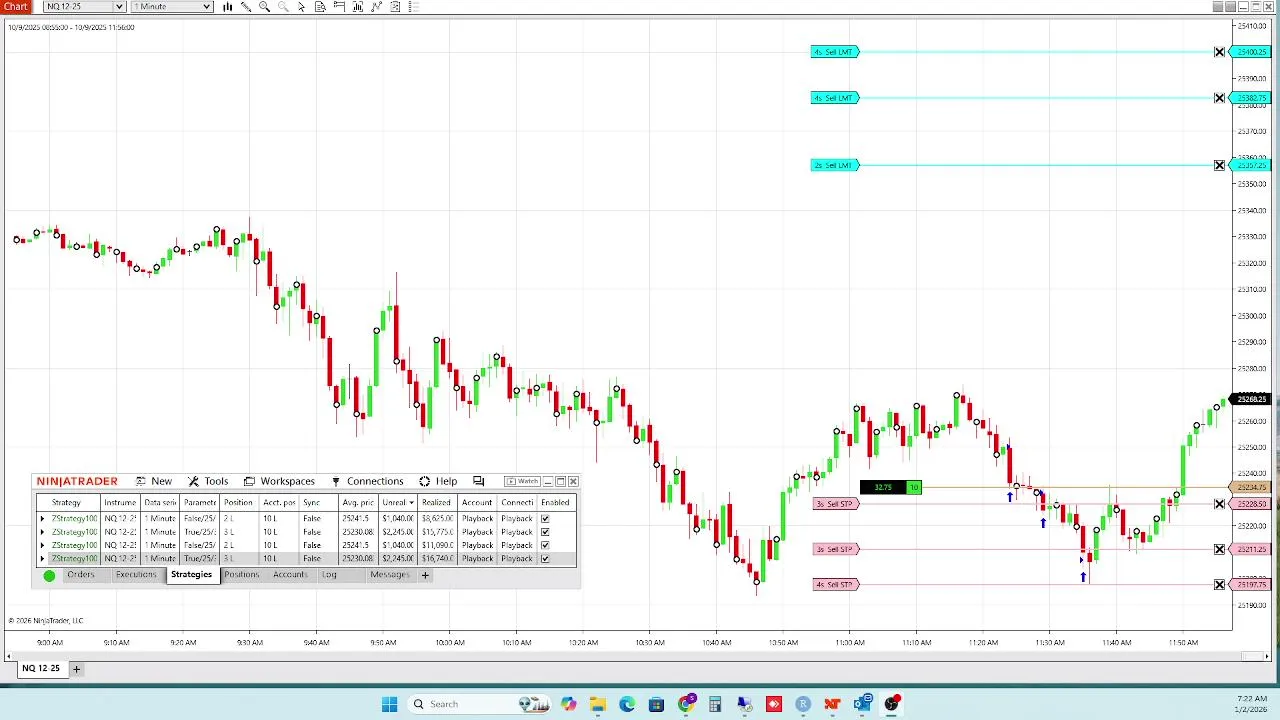
Task: Uncheck Enabled for strategy with $15,775 realized
Action: click(545, 532)
